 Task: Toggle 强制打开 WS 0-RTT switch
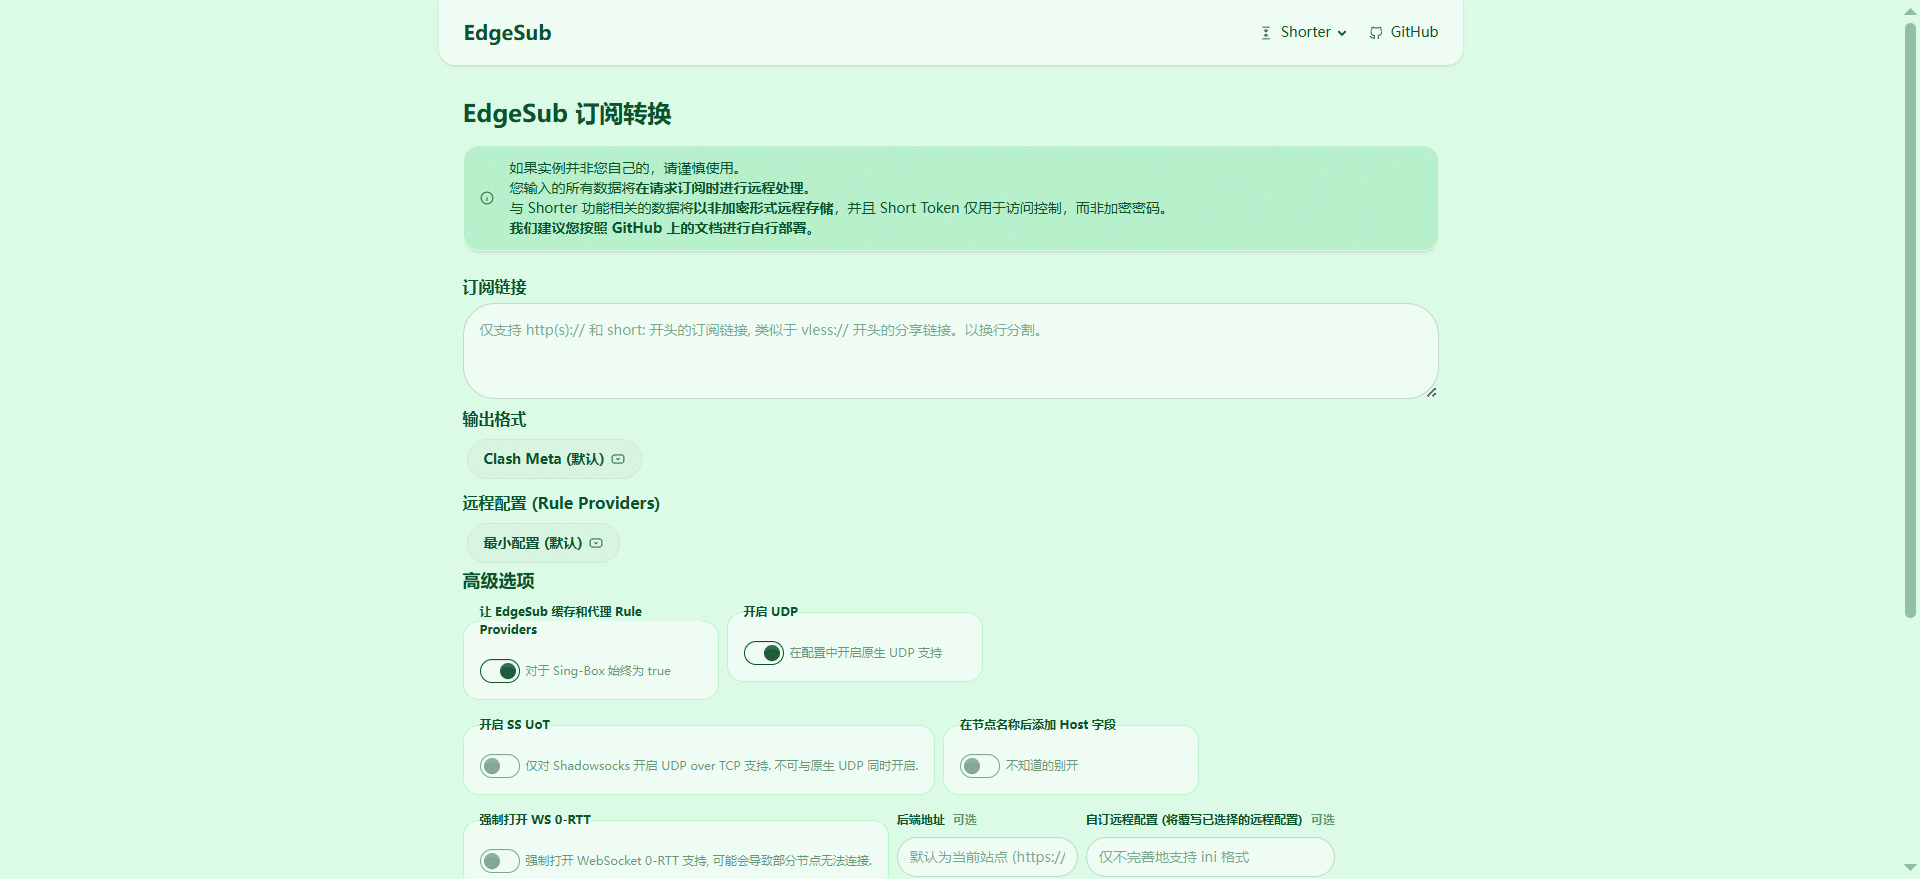(500, 860)
